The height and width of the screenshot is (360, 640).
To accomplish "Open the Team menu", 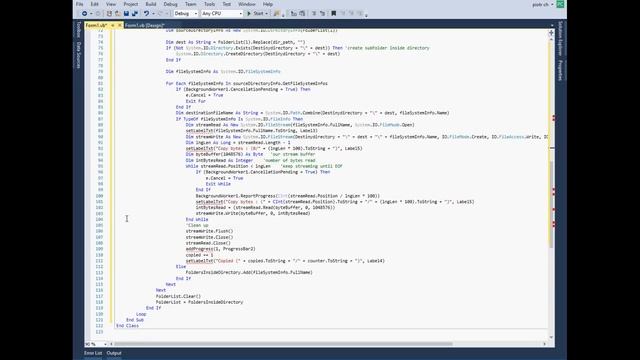I will click(x=191, y=4).
